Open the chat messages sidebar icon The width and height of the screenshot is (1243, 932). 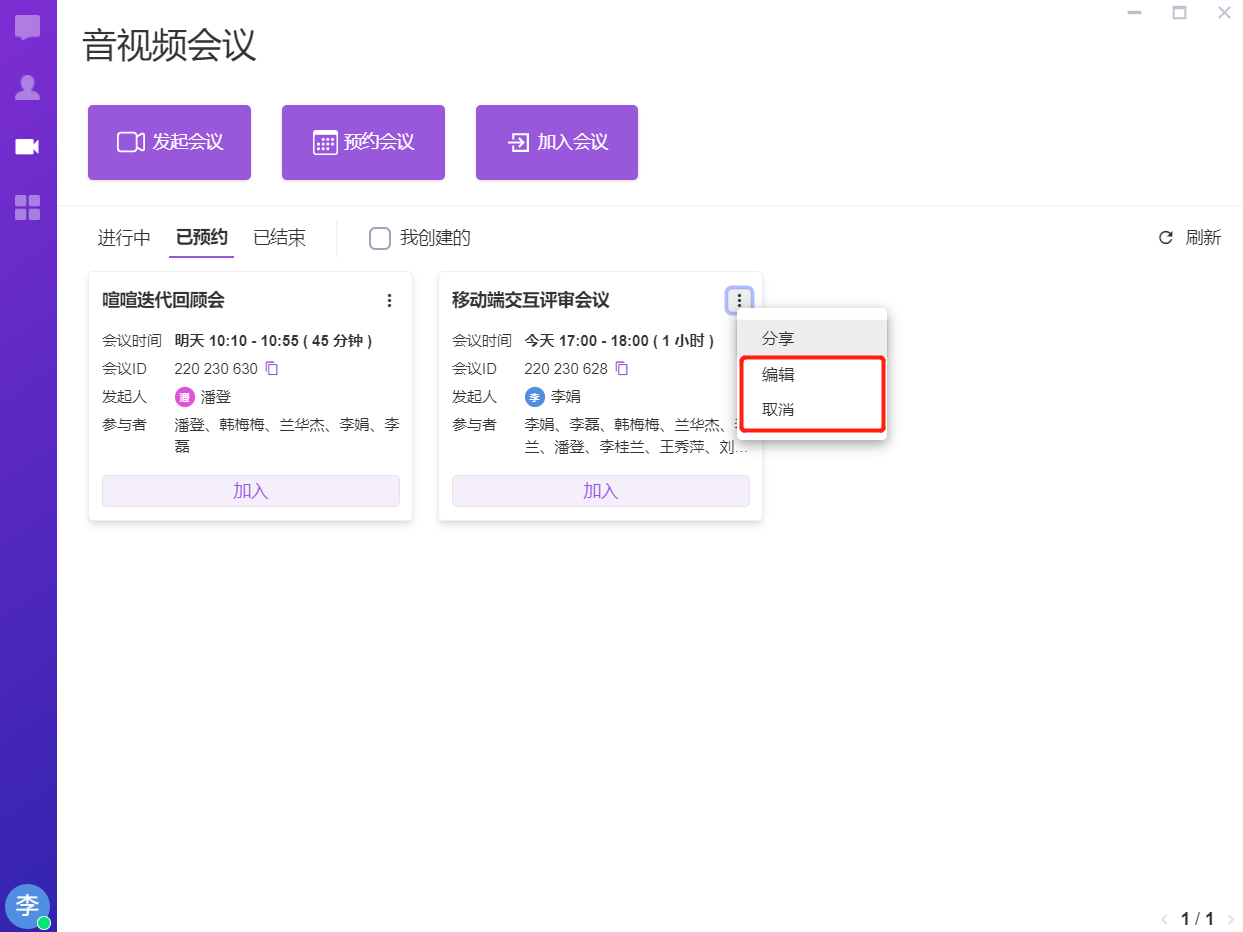coord(28,27)
